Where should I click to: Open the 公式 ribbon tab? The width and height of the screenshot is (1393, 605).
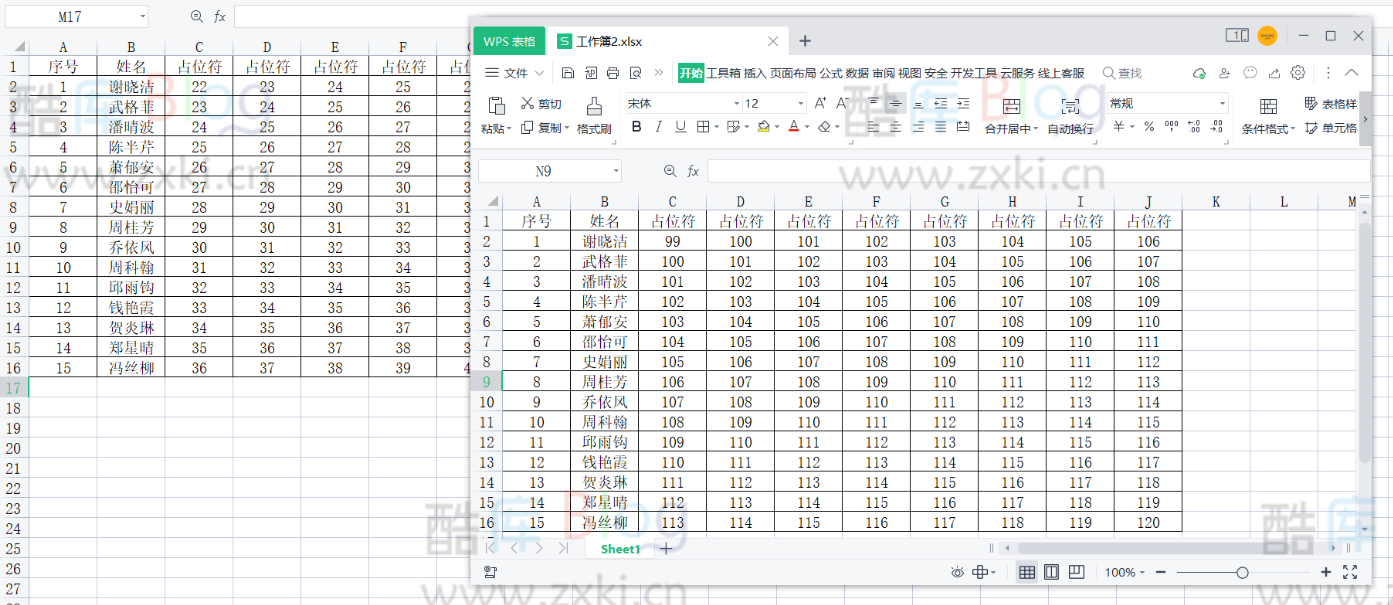pos(831,73)
